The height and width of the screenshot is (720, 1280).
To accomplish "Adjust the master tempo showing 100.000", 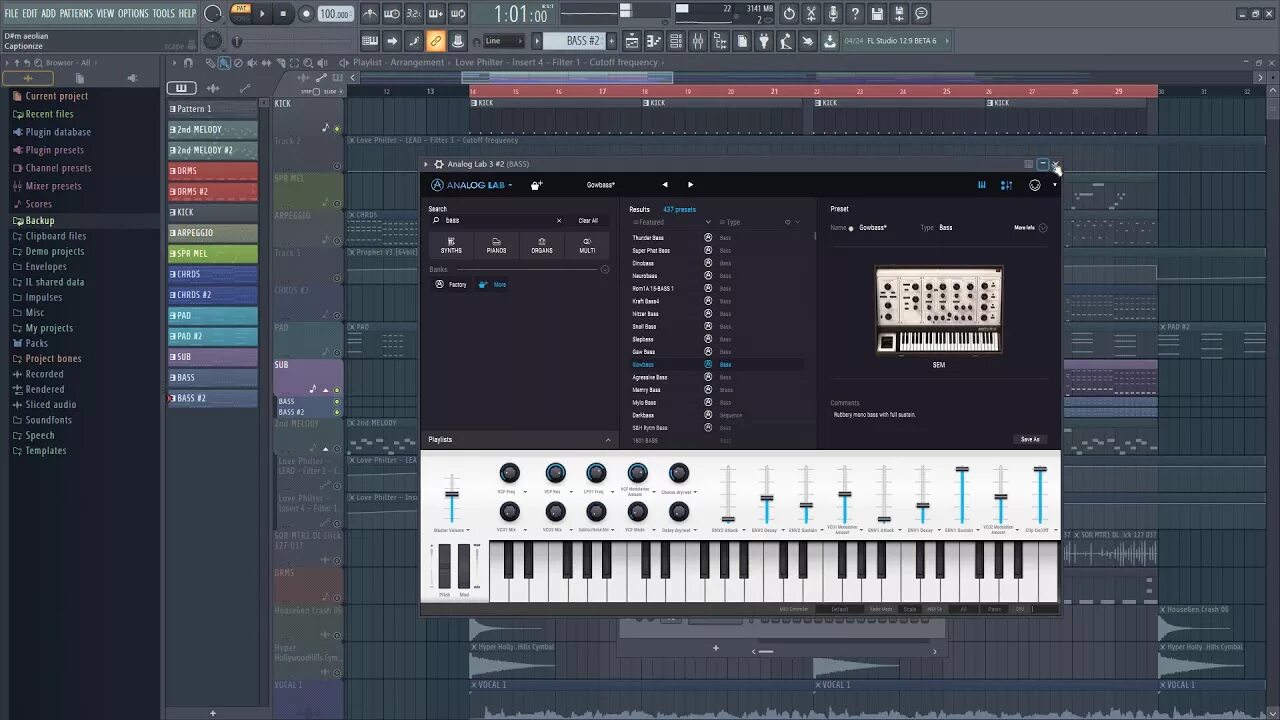I will (335, 13).
